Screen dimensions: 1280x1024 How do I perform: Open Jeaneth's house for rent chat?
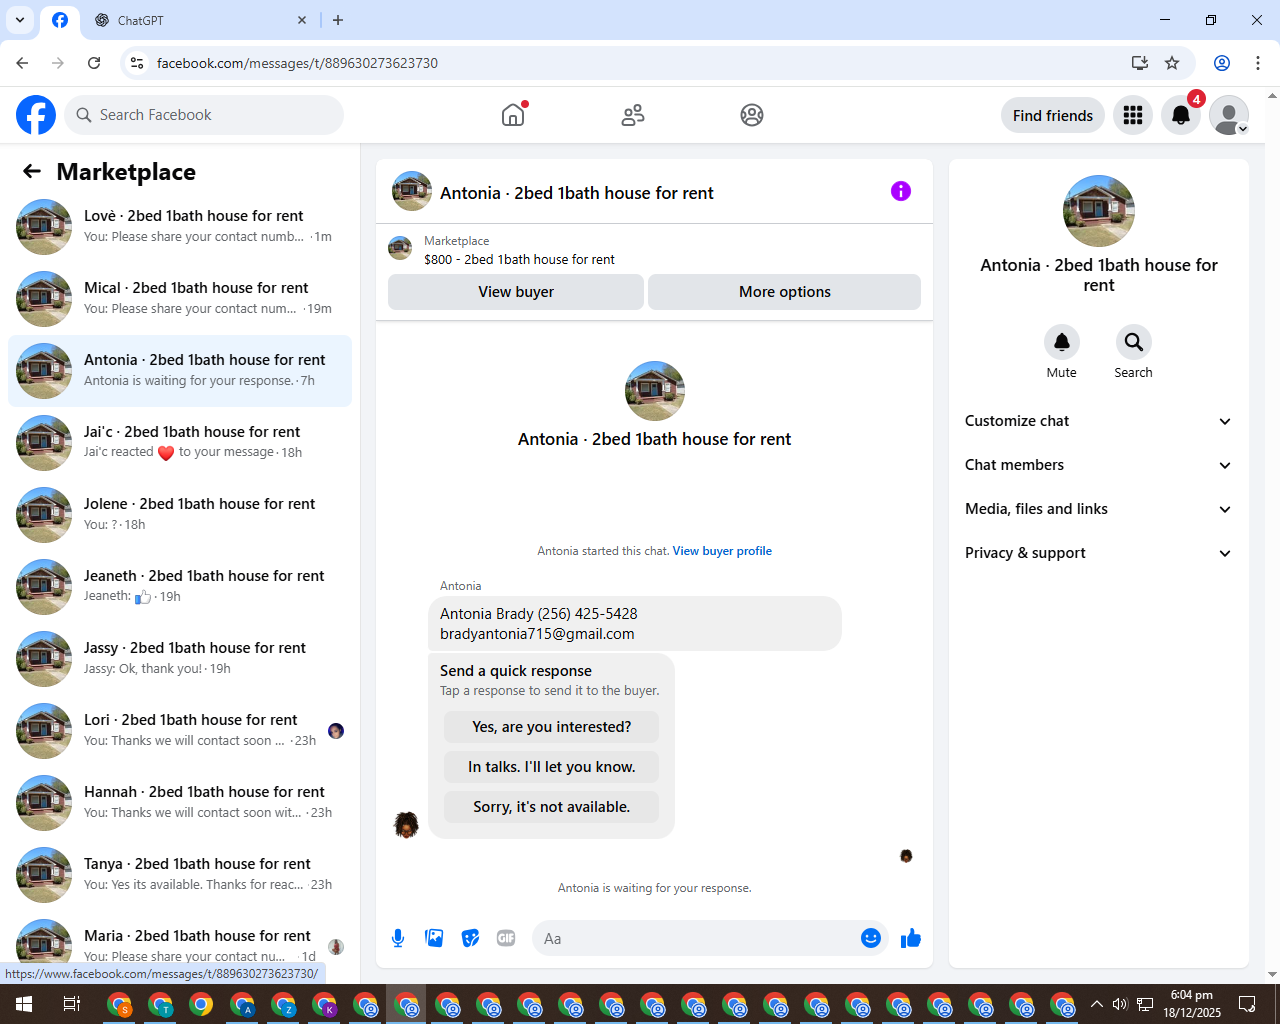tap(180, 587)
